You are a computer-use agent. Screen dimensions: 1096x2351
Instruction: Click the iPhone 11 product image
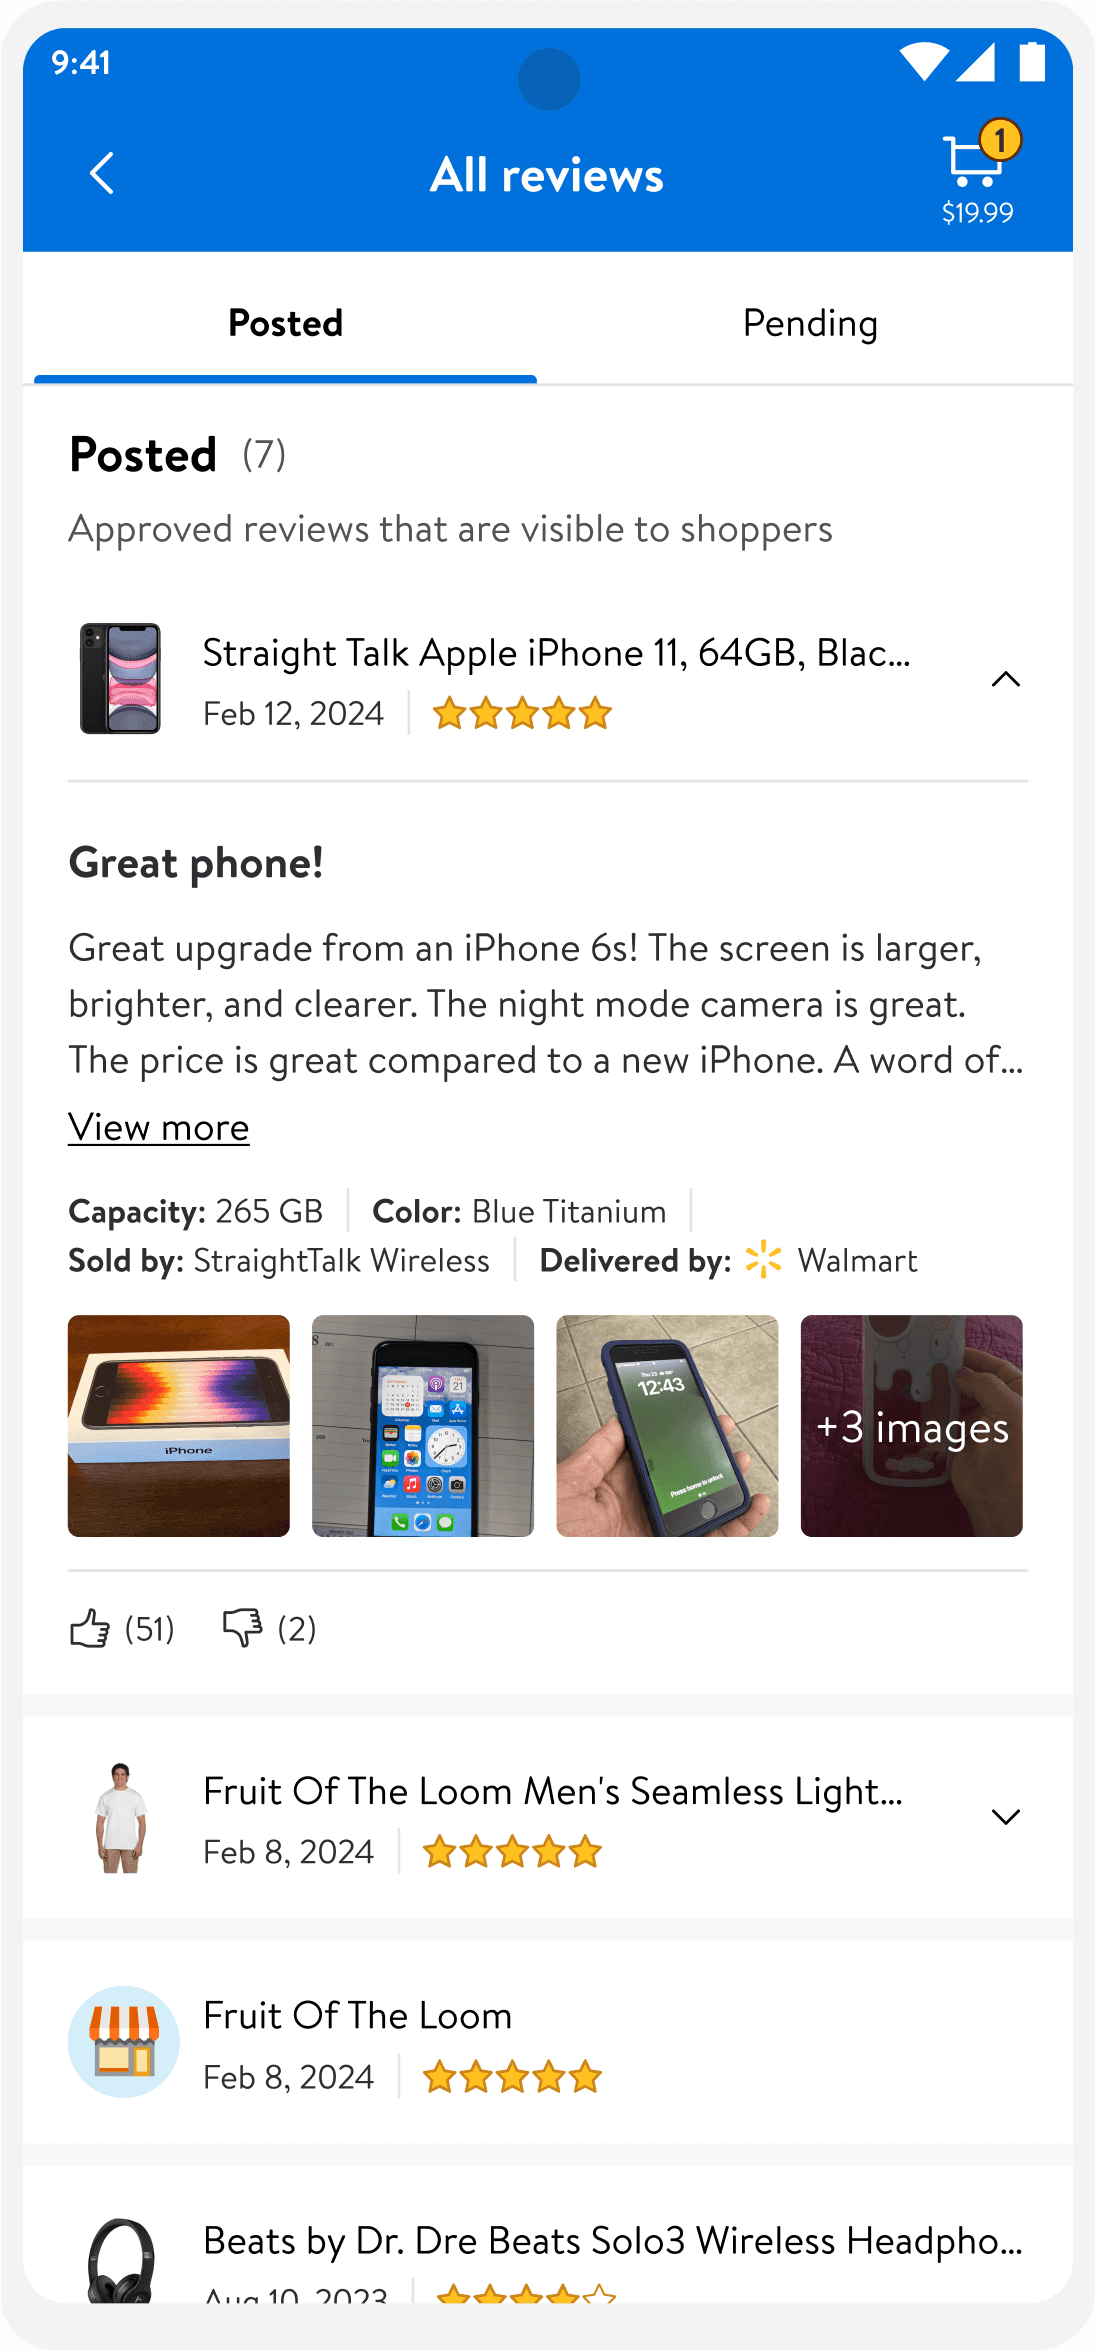120,679
